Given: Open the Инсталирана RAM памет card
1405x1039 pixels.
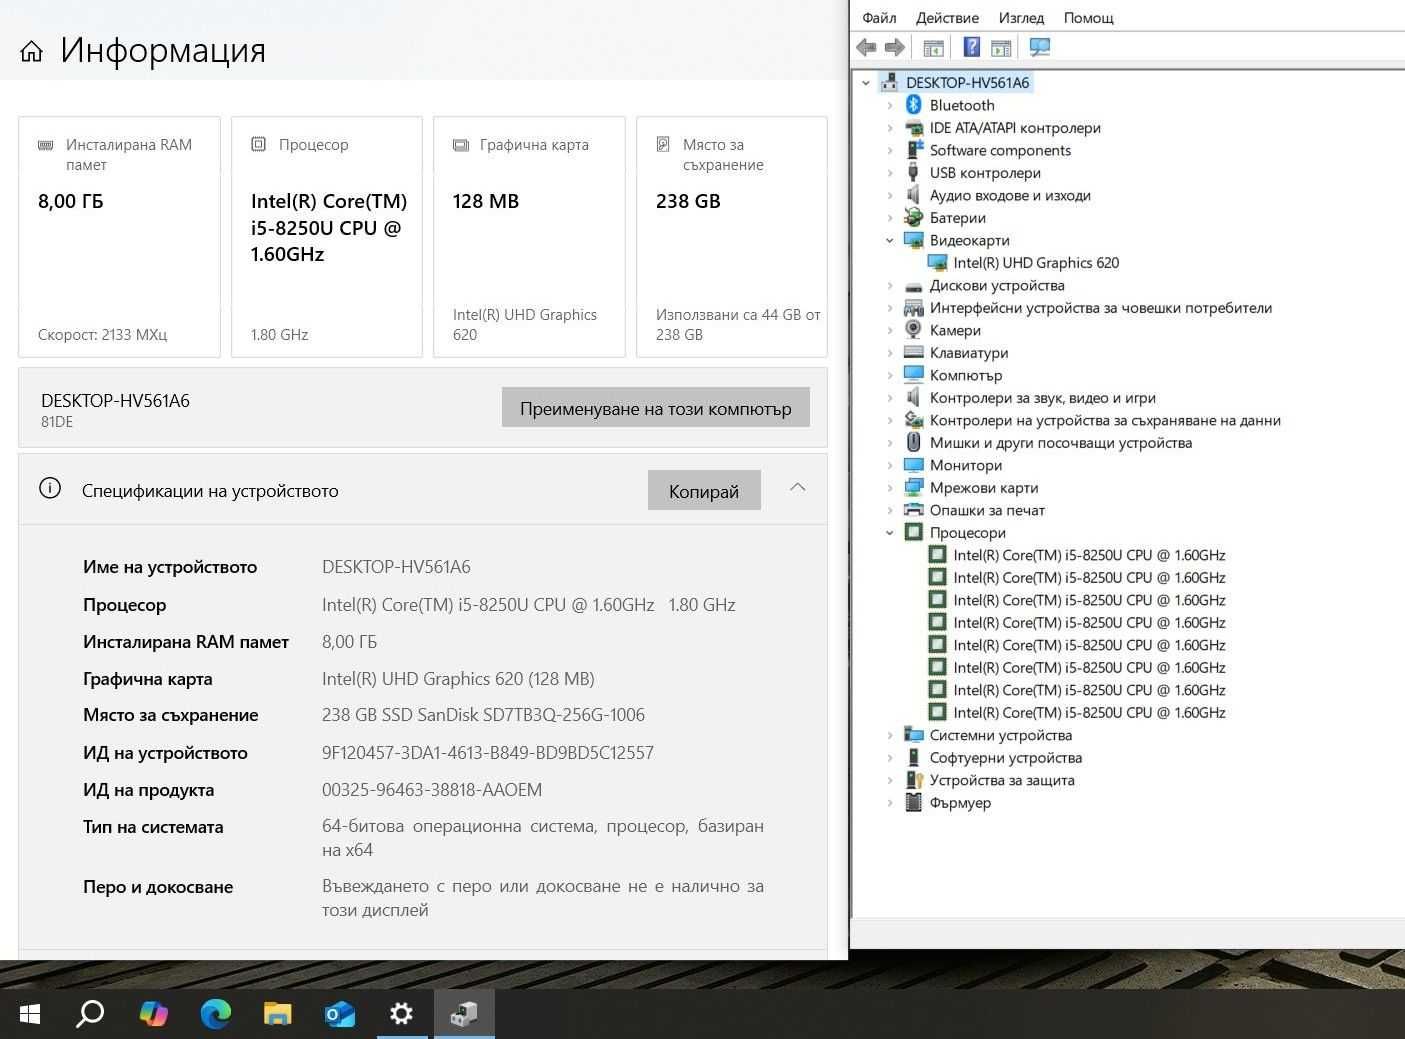Looking at the screenshot, I should click(x=119, y=237).
